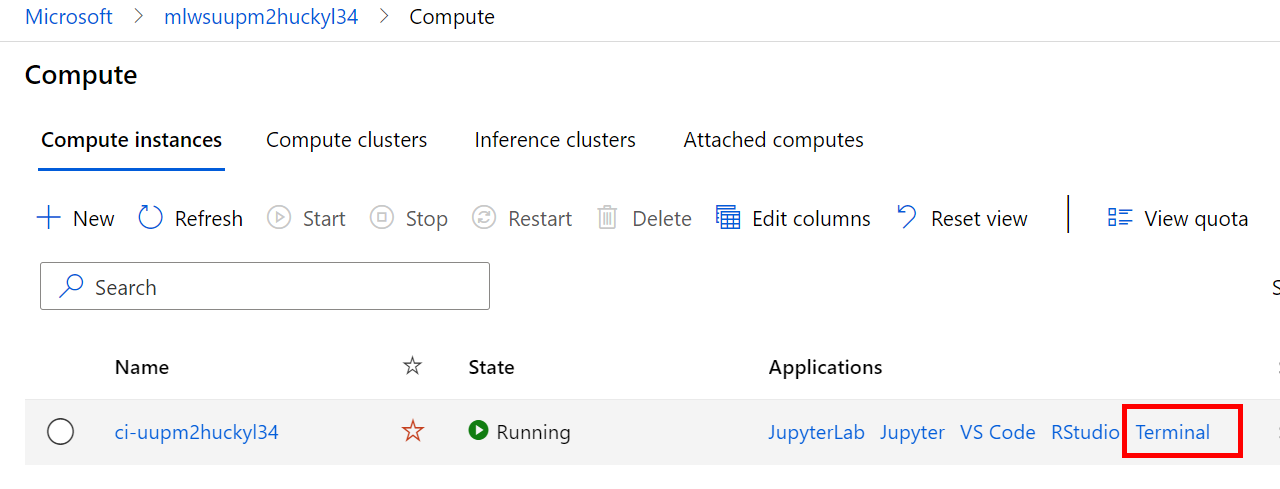
Task: Click the Reset view button label
Action: click(x=979, y=218)
